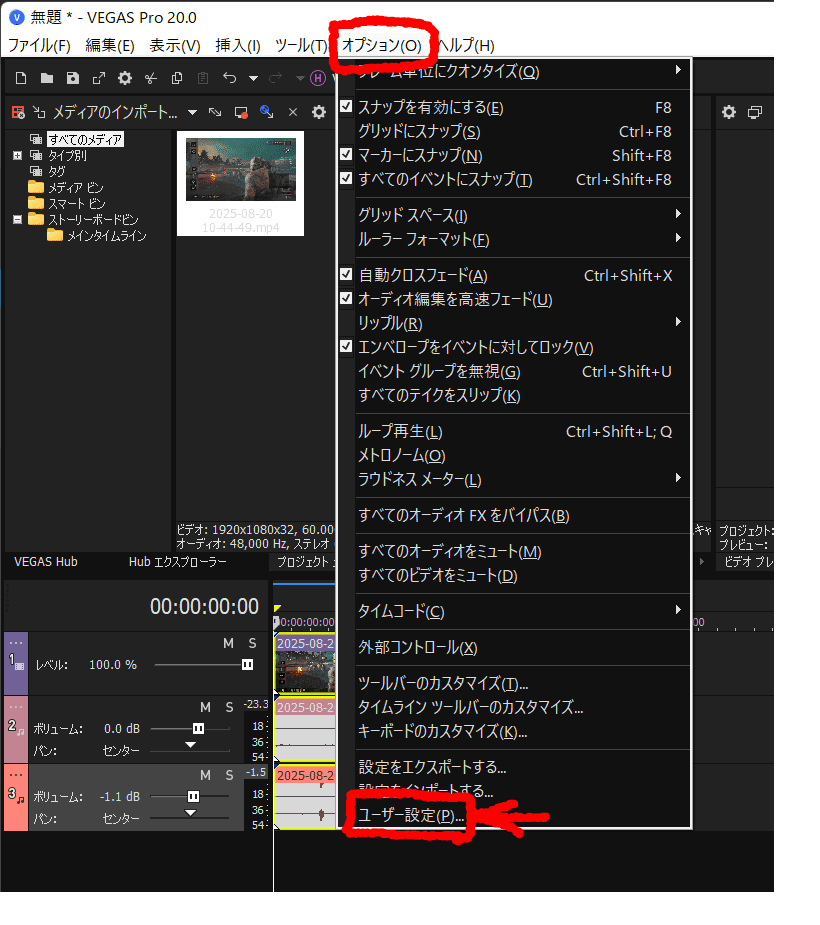Click the three-dot menu on track 1
The height and width of the screenshot is (925, 820).
16,642
